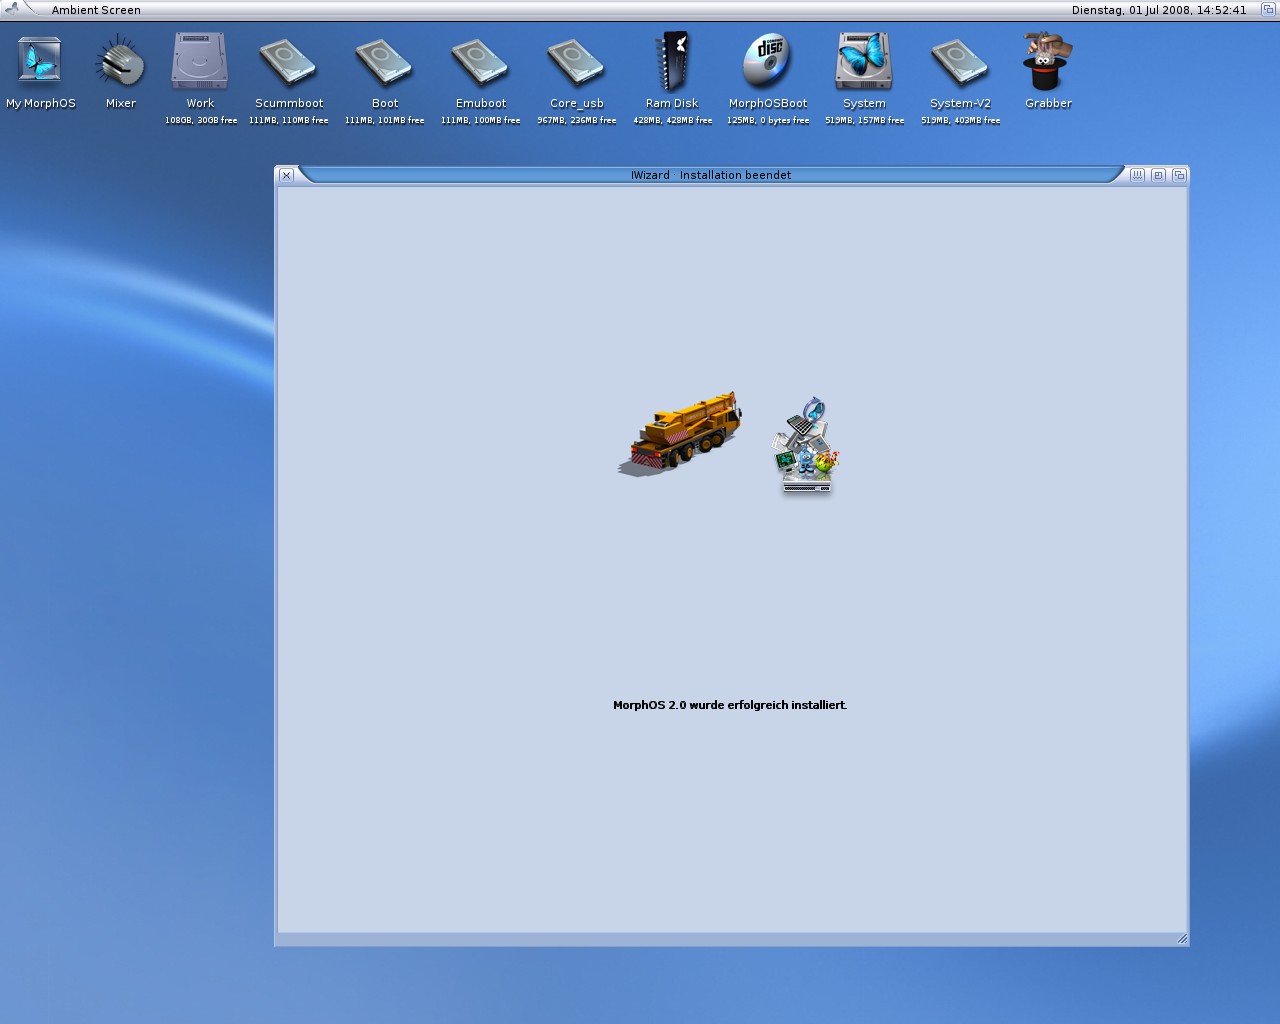This screenshot has width=1280, height=1024.
Task: Click the System butterfly drive icon
Action: pos(864,62)
